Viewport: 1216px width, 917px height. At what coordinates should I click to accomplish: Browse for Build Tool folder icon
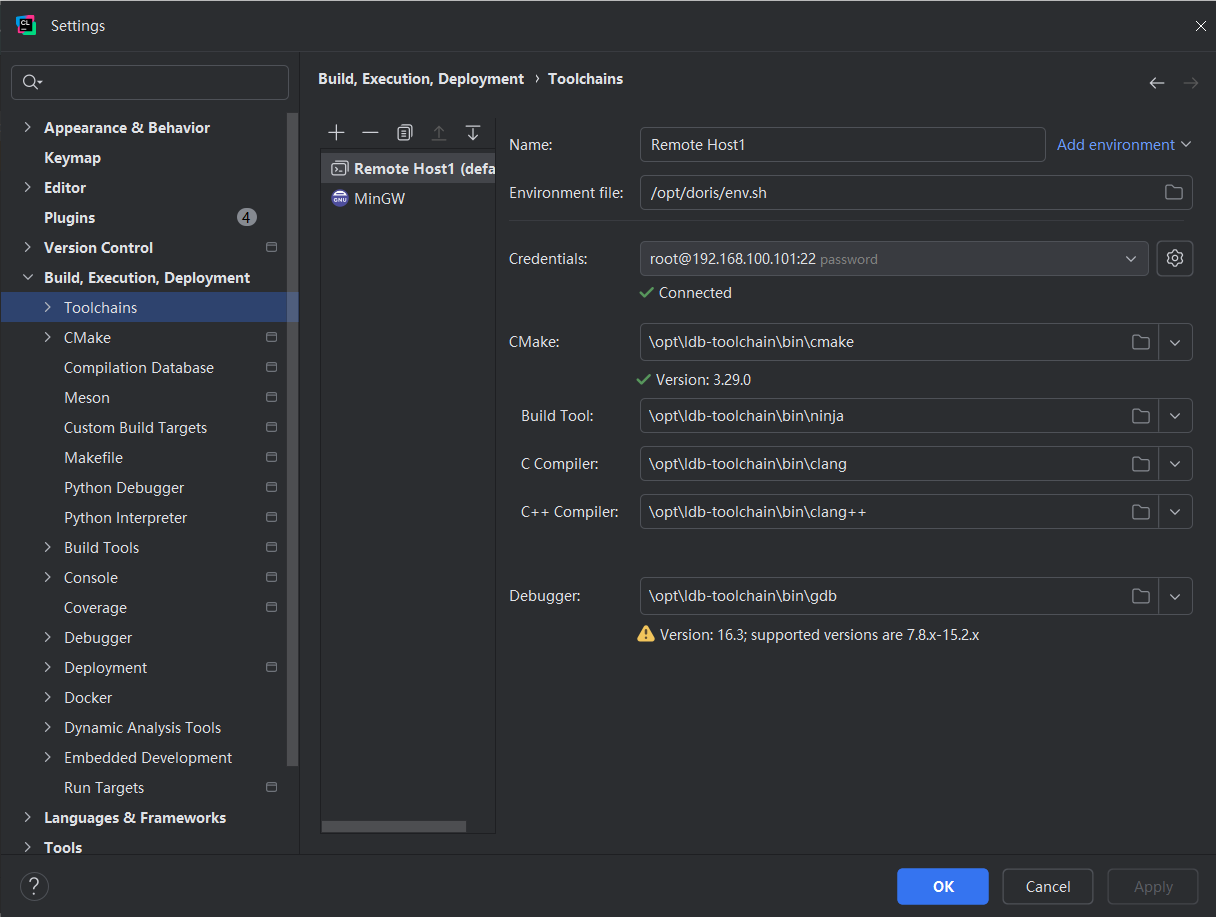(x=1140, y=416)
